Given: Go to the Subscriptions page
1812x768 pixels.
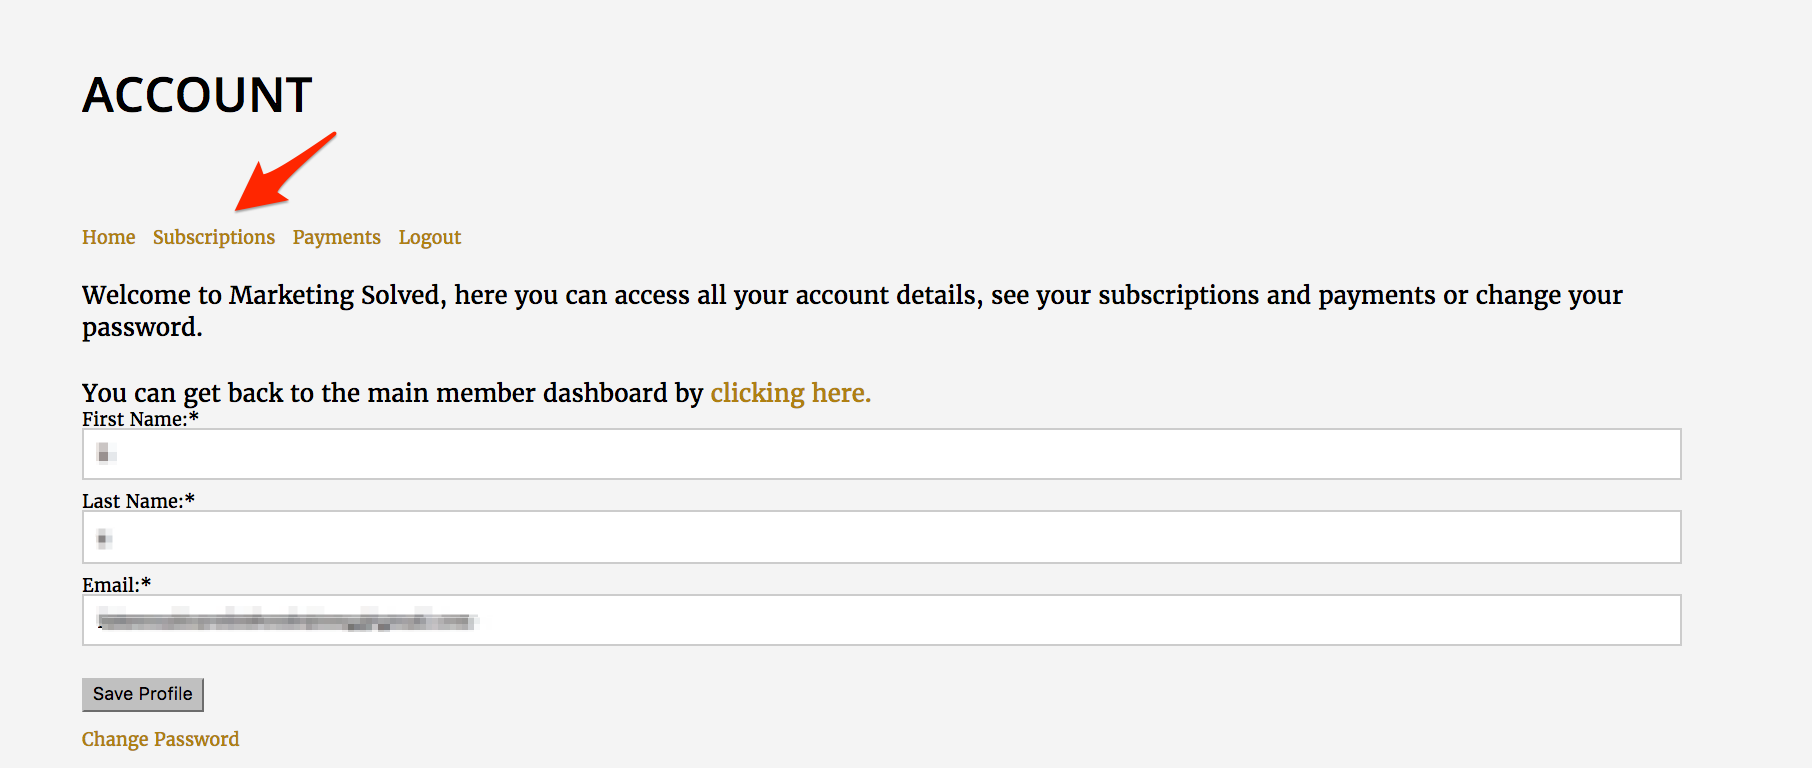Looking at the screenshot, I should [214, 237].
